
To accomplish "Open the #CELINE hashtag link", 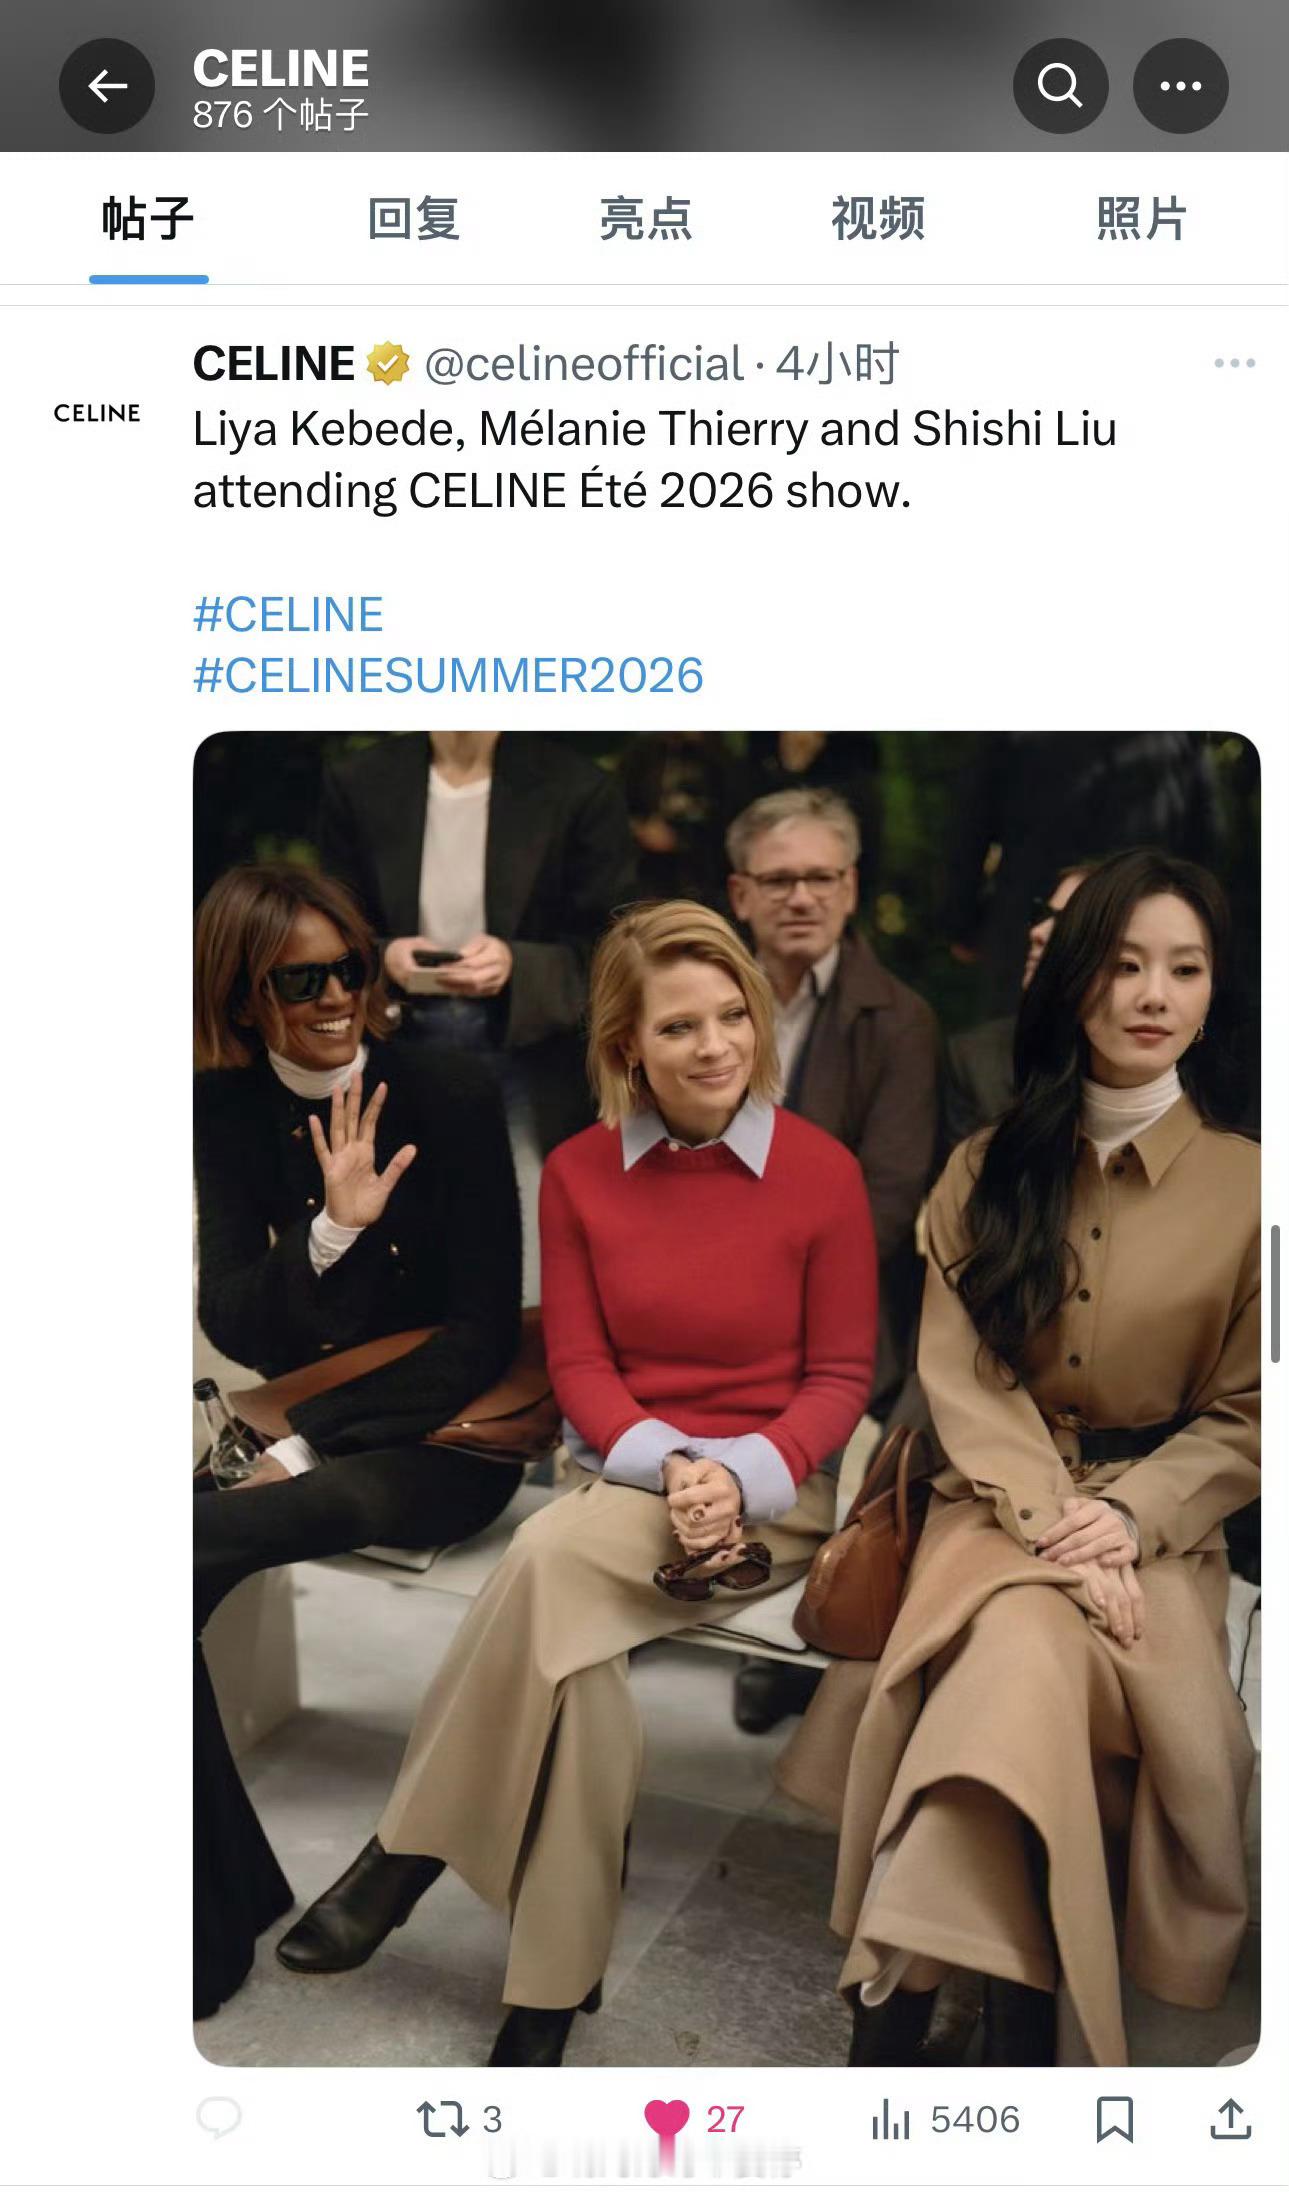I will (x=288, y=614).
